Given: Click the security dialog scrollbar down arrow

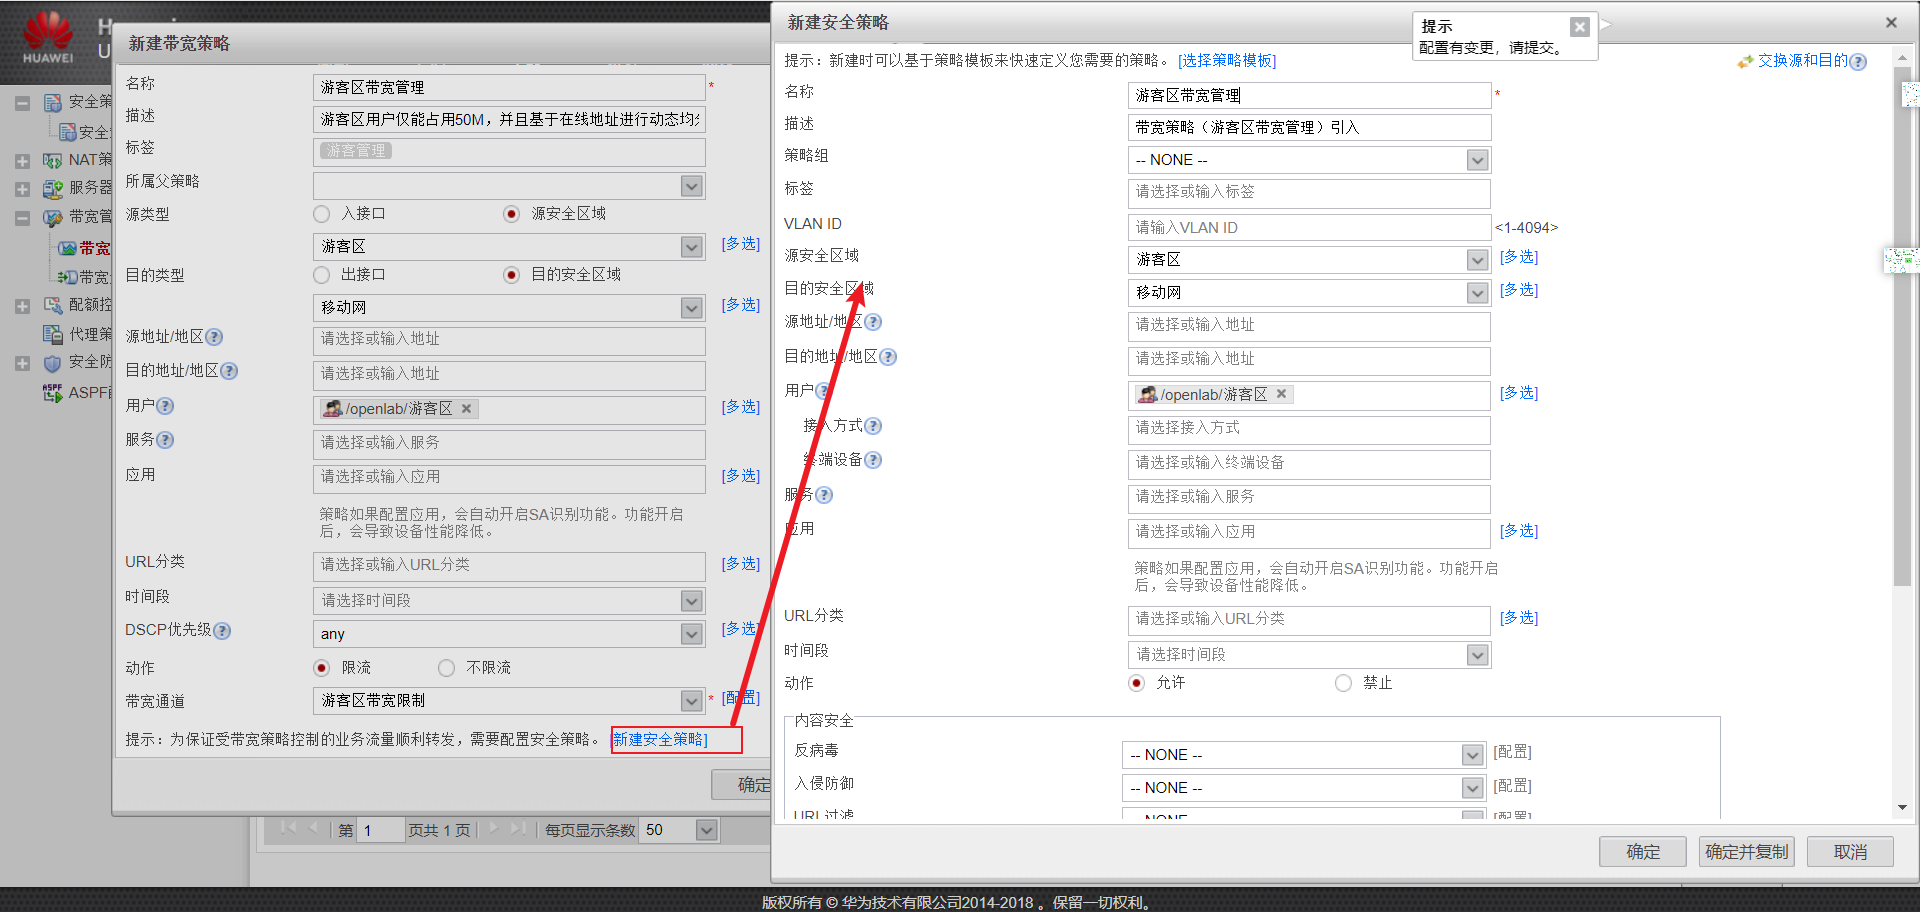Looking at the screenshot, I should (1902, 808).
